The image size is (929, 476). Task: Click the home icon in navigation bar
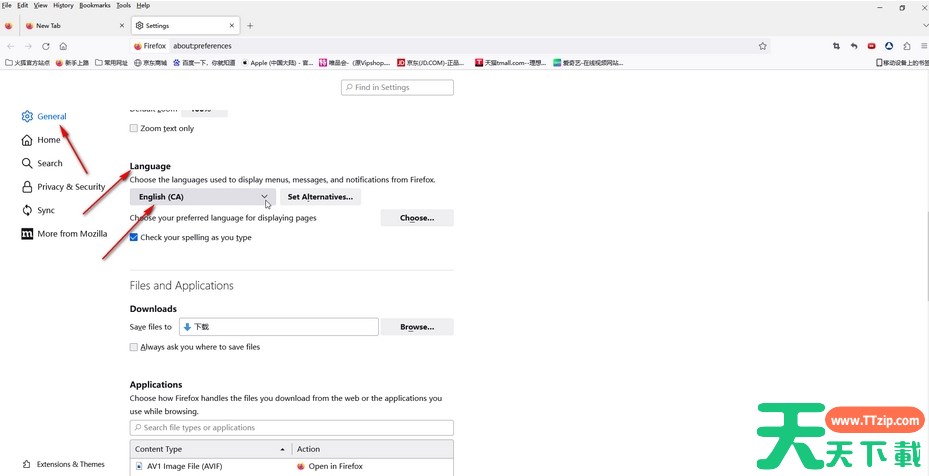click(x=63, y=46)
